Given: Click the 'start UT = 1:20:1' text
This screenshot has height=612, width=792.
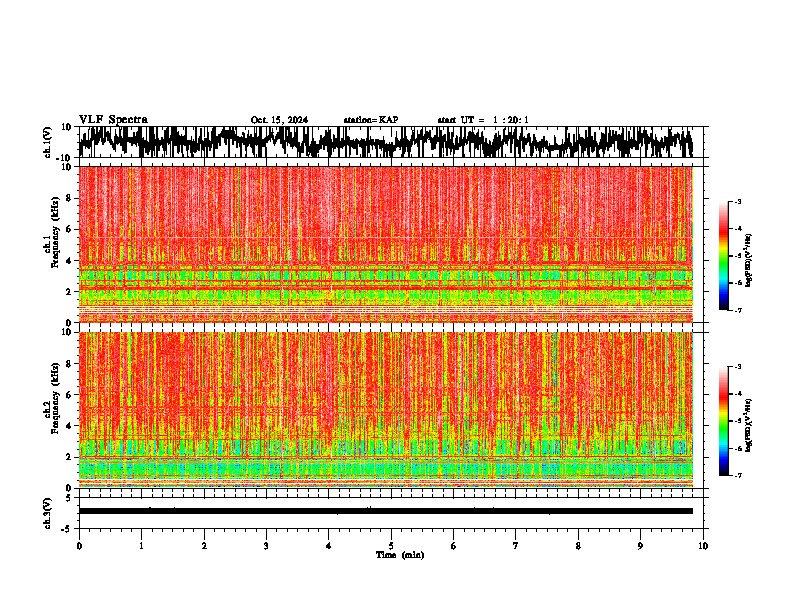Looking at the screenshot, I should (483, 120).
